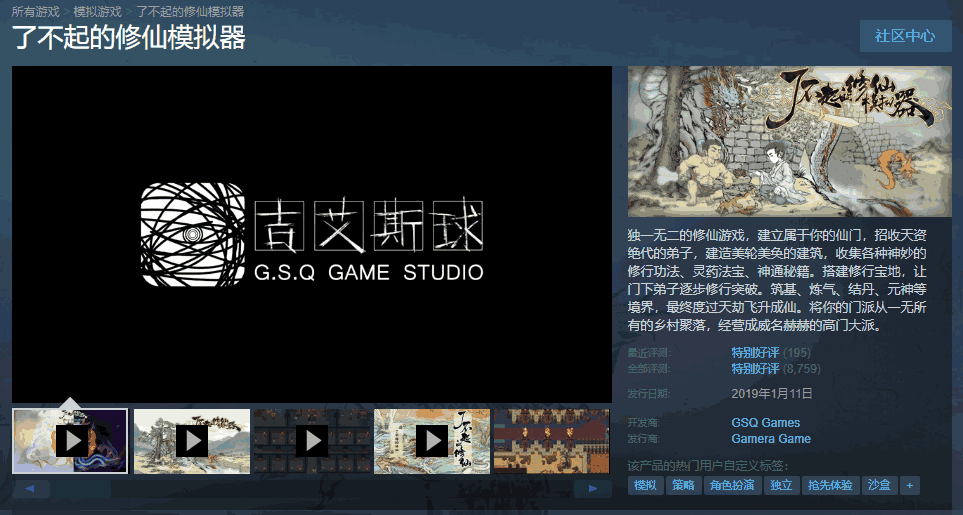Open the 社区中心 community hub
Screen dimensions: 963x515
[x=905, y=36]
